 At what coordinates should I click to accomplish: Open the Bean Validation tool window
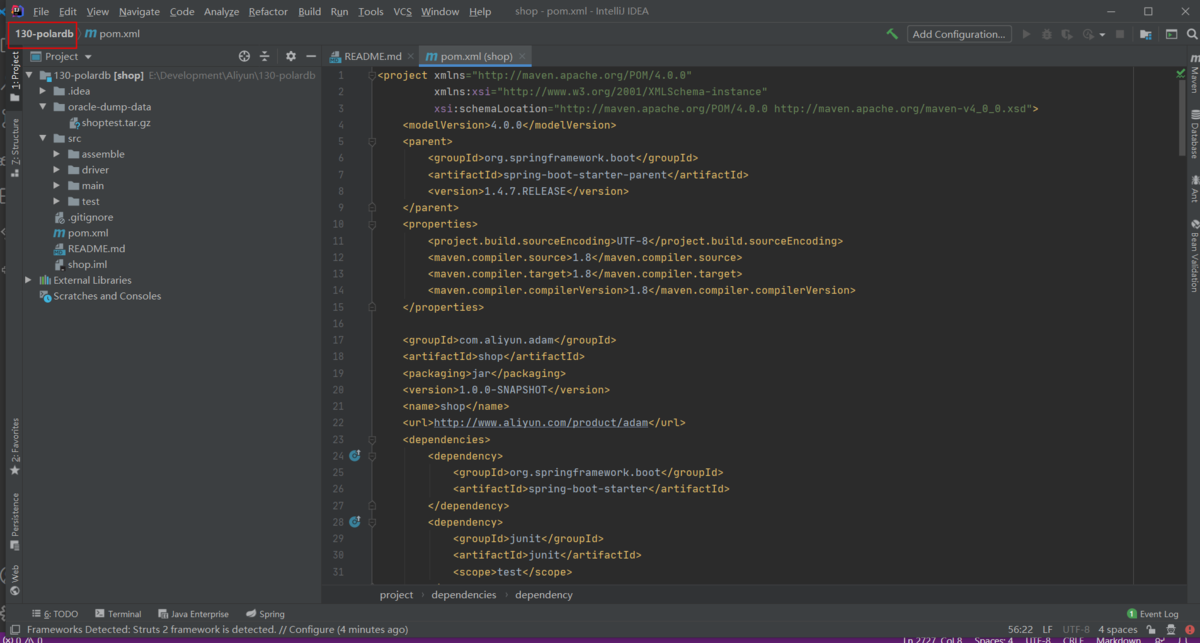pyautogui.click(x=1194, y=256)
